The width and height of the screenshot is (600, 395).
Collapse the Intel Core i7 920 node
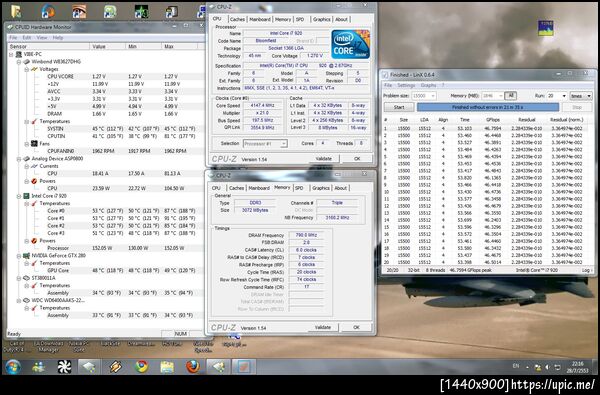tap(18, 196)
